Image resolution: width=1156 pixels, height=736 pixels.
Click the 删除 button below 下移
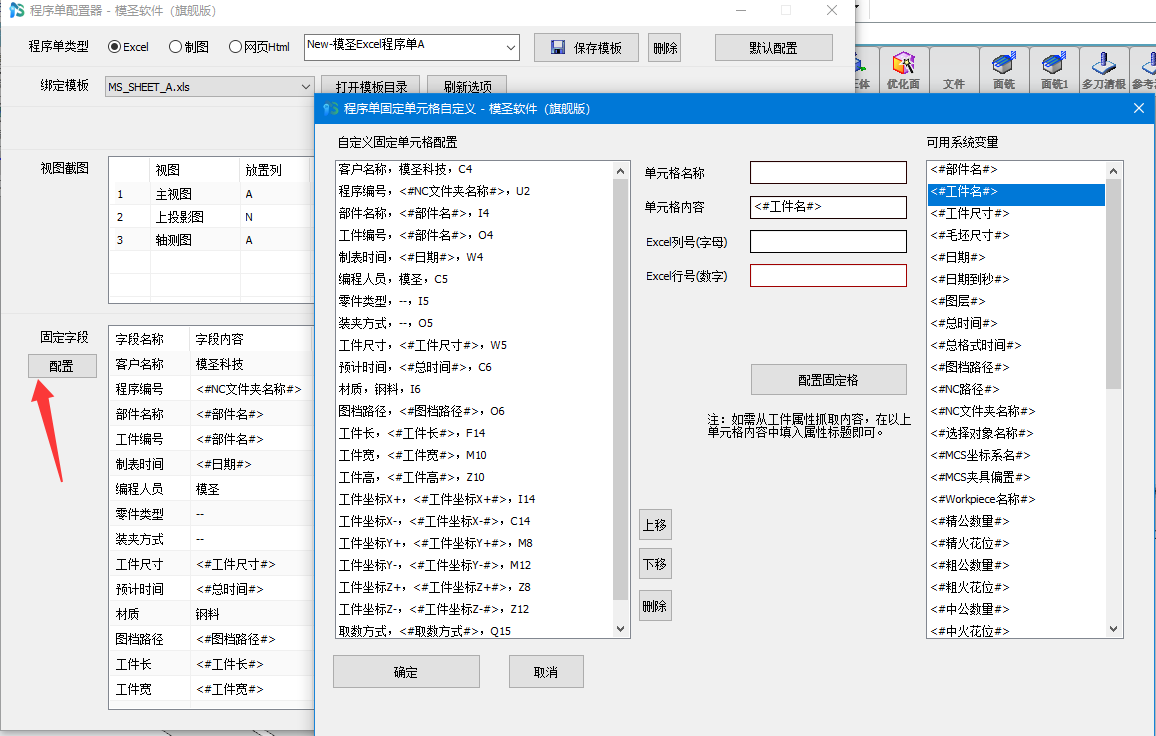[655, 605]
